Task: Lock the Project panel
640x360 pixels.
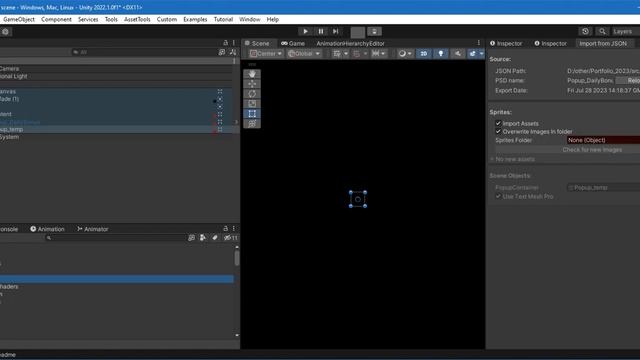Action: click(225, 228)
